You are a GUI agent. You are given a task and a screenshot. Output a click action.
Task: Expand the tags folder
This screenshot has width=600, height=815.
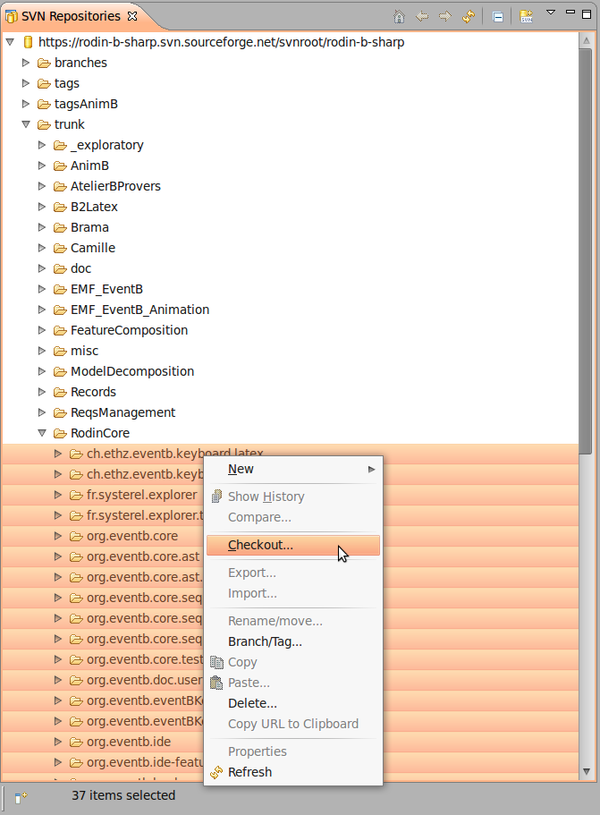click(x=25, y=83)
